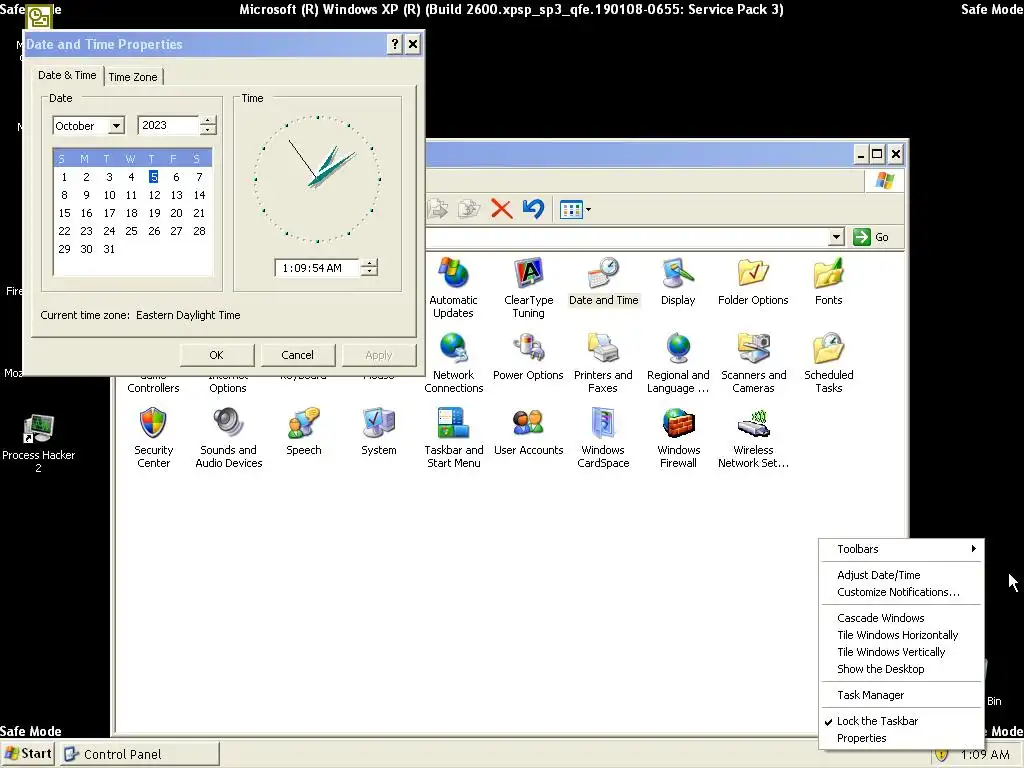1024x768 pixels.
Task: Open Windows CardSpace icon
Action: click(603, 438)
